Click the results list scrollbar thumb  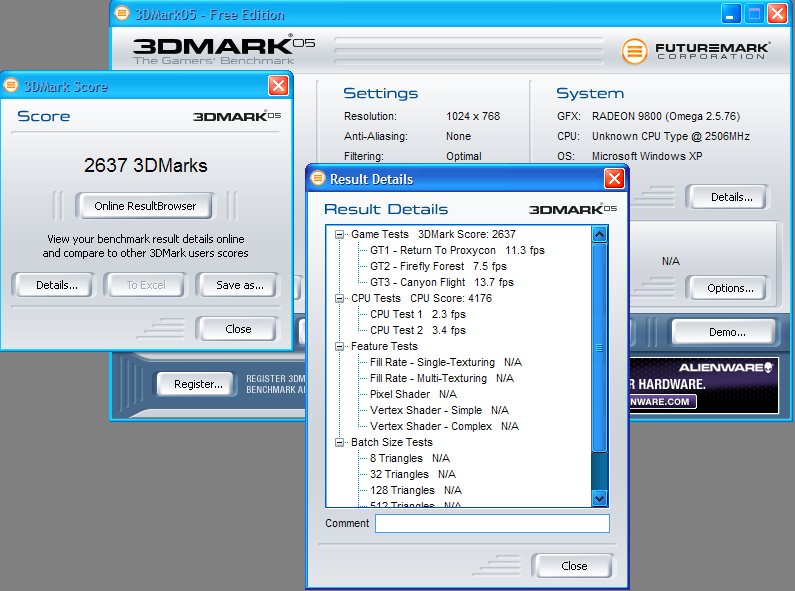point(599,347)
